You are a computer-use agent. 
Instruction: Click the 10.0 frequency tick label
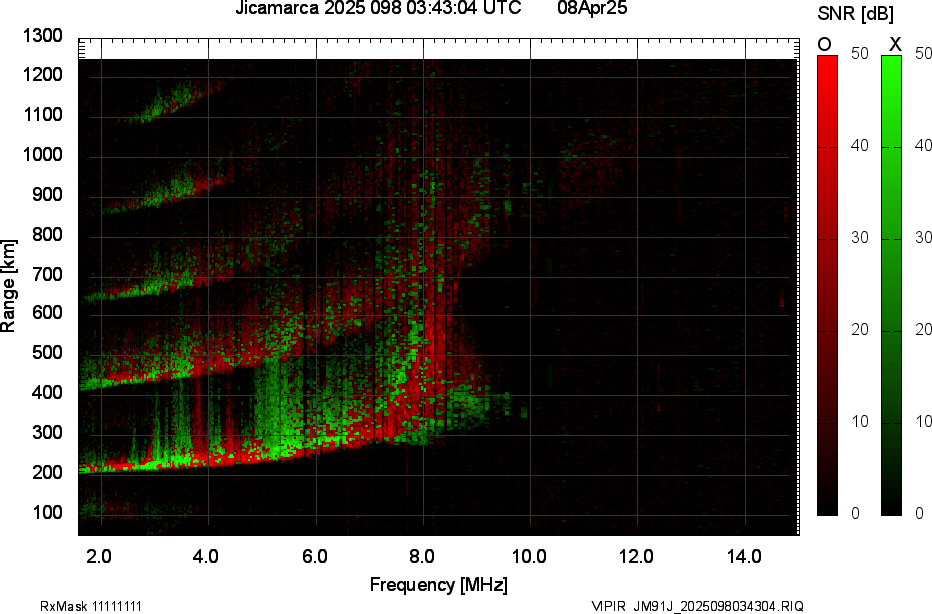tap(529, 556)
